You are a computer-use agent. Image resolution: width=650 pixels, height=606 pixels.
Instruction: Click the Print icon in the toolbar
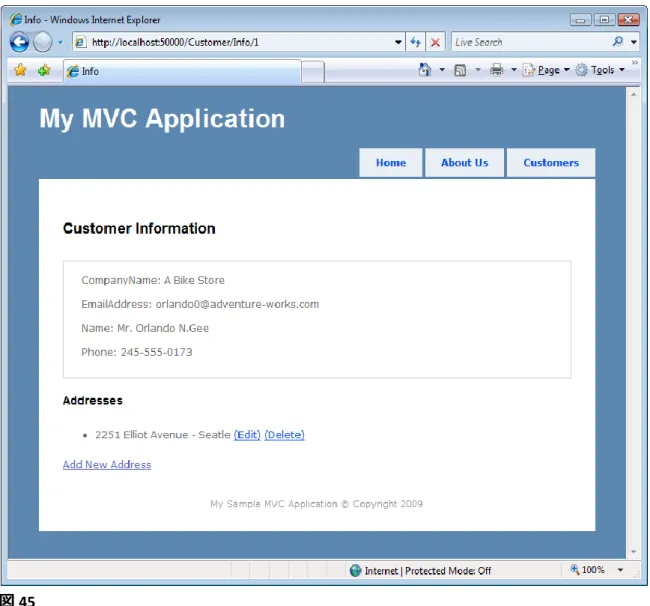(496, 70)
